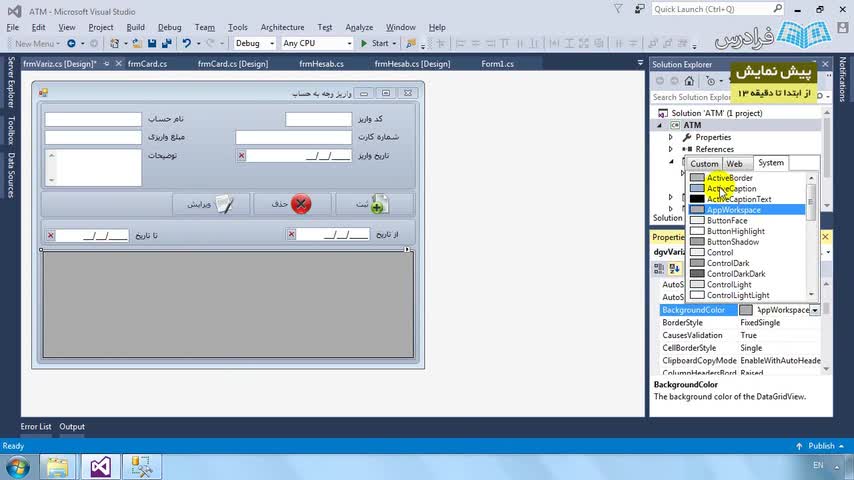854x480 pixels.
Task: Collapse the ATM project node
Action: 660,125
